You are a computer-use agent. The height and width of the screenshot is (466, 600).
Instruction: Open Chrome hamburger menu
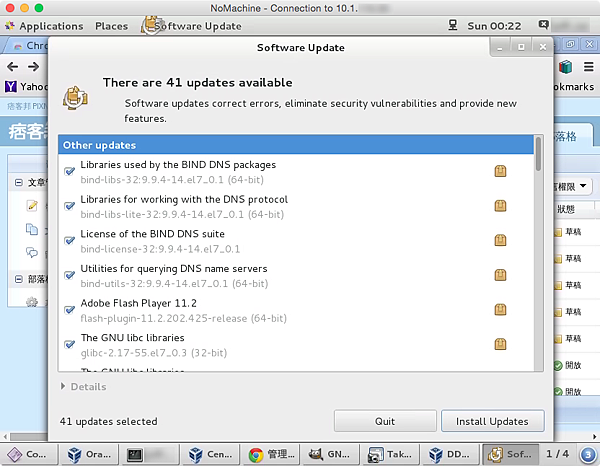coord(589,67)
